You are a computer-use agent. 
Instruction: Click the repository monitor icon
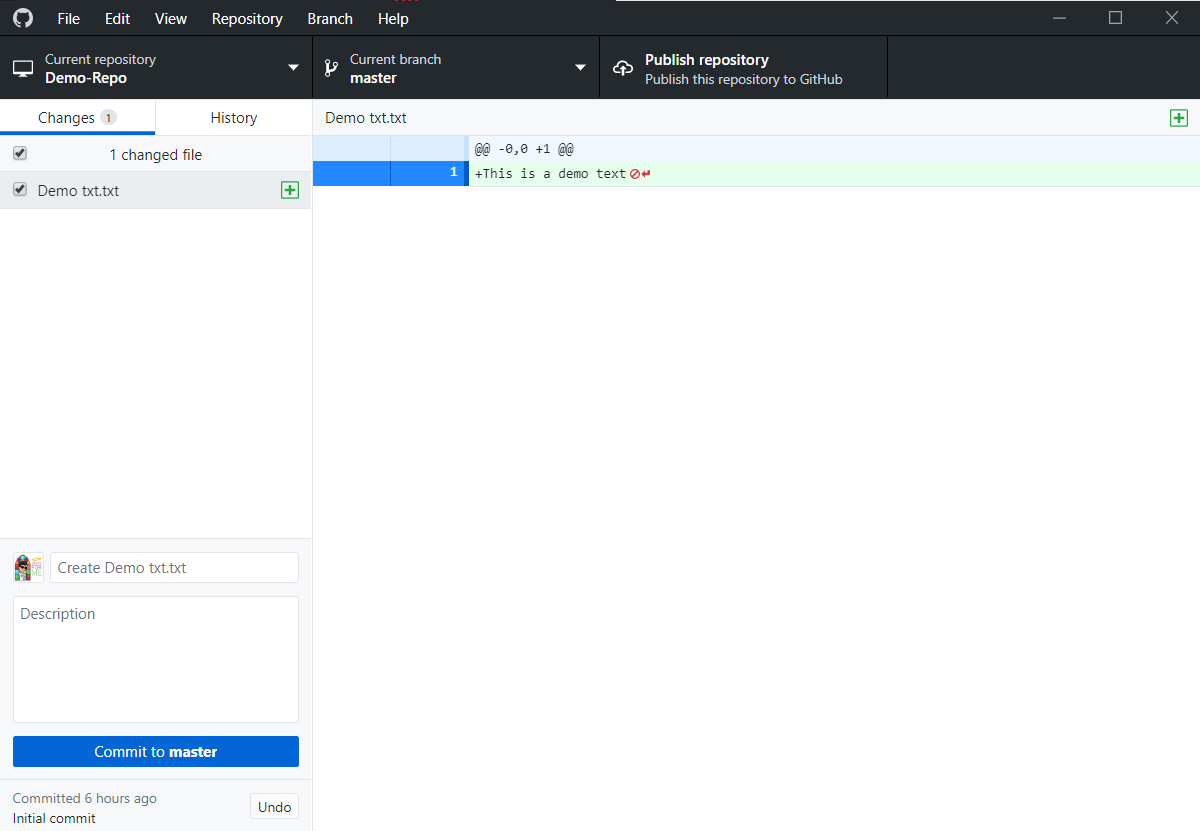click(22, 68)
